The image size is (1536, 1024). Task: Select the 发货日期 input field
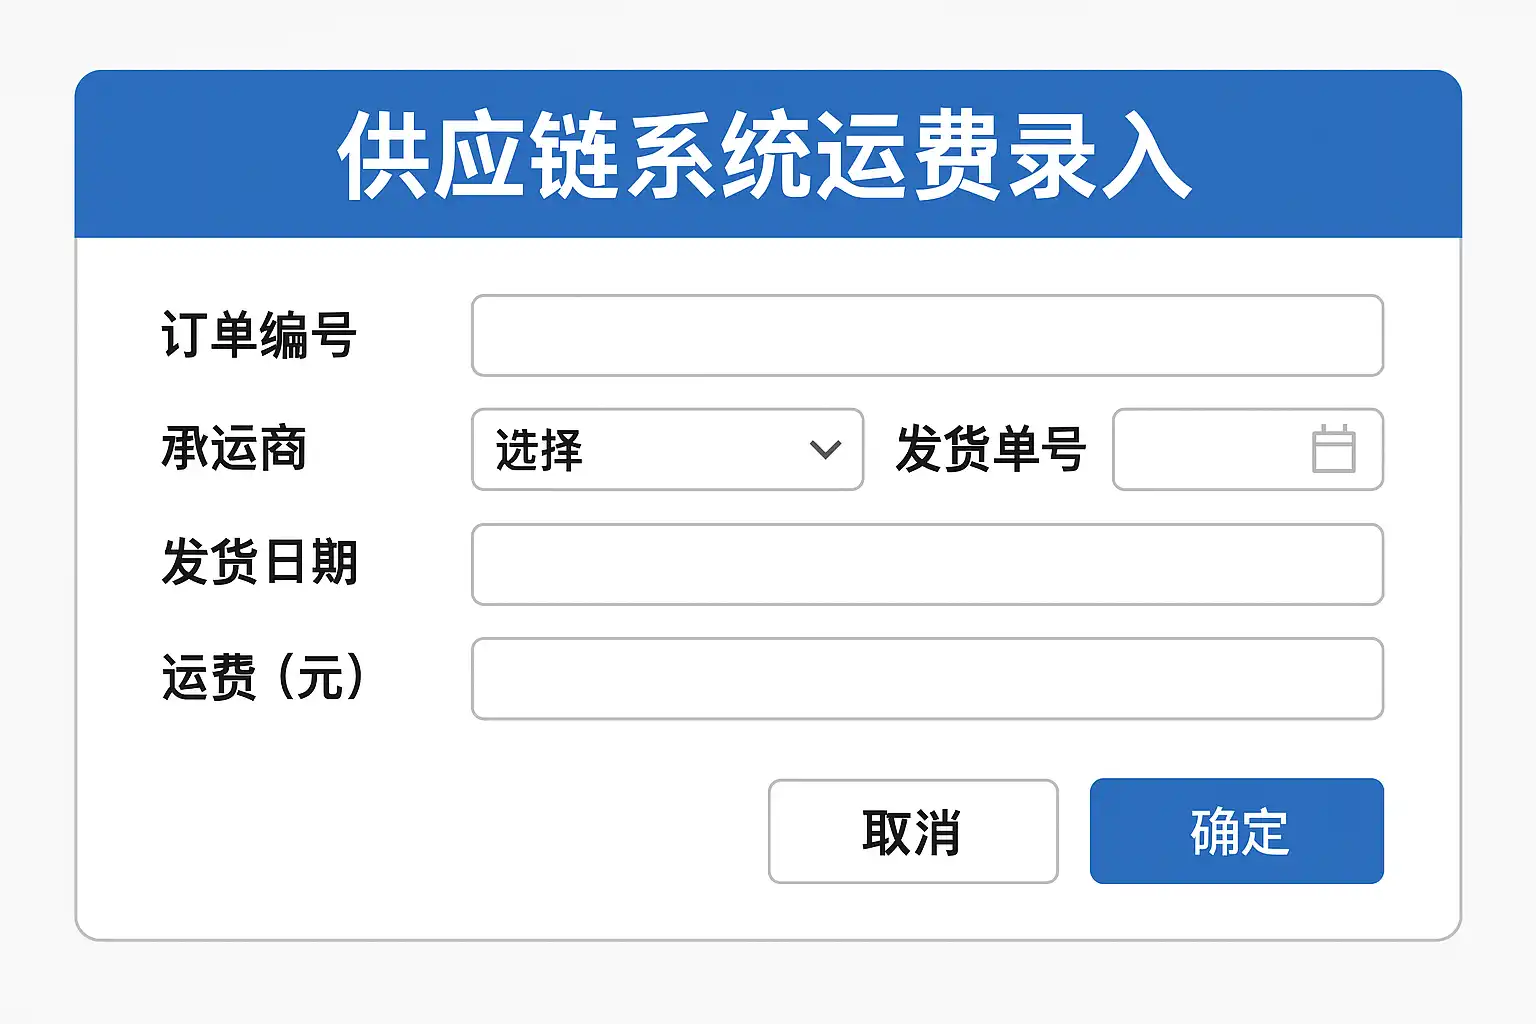[x=927, y=565]
